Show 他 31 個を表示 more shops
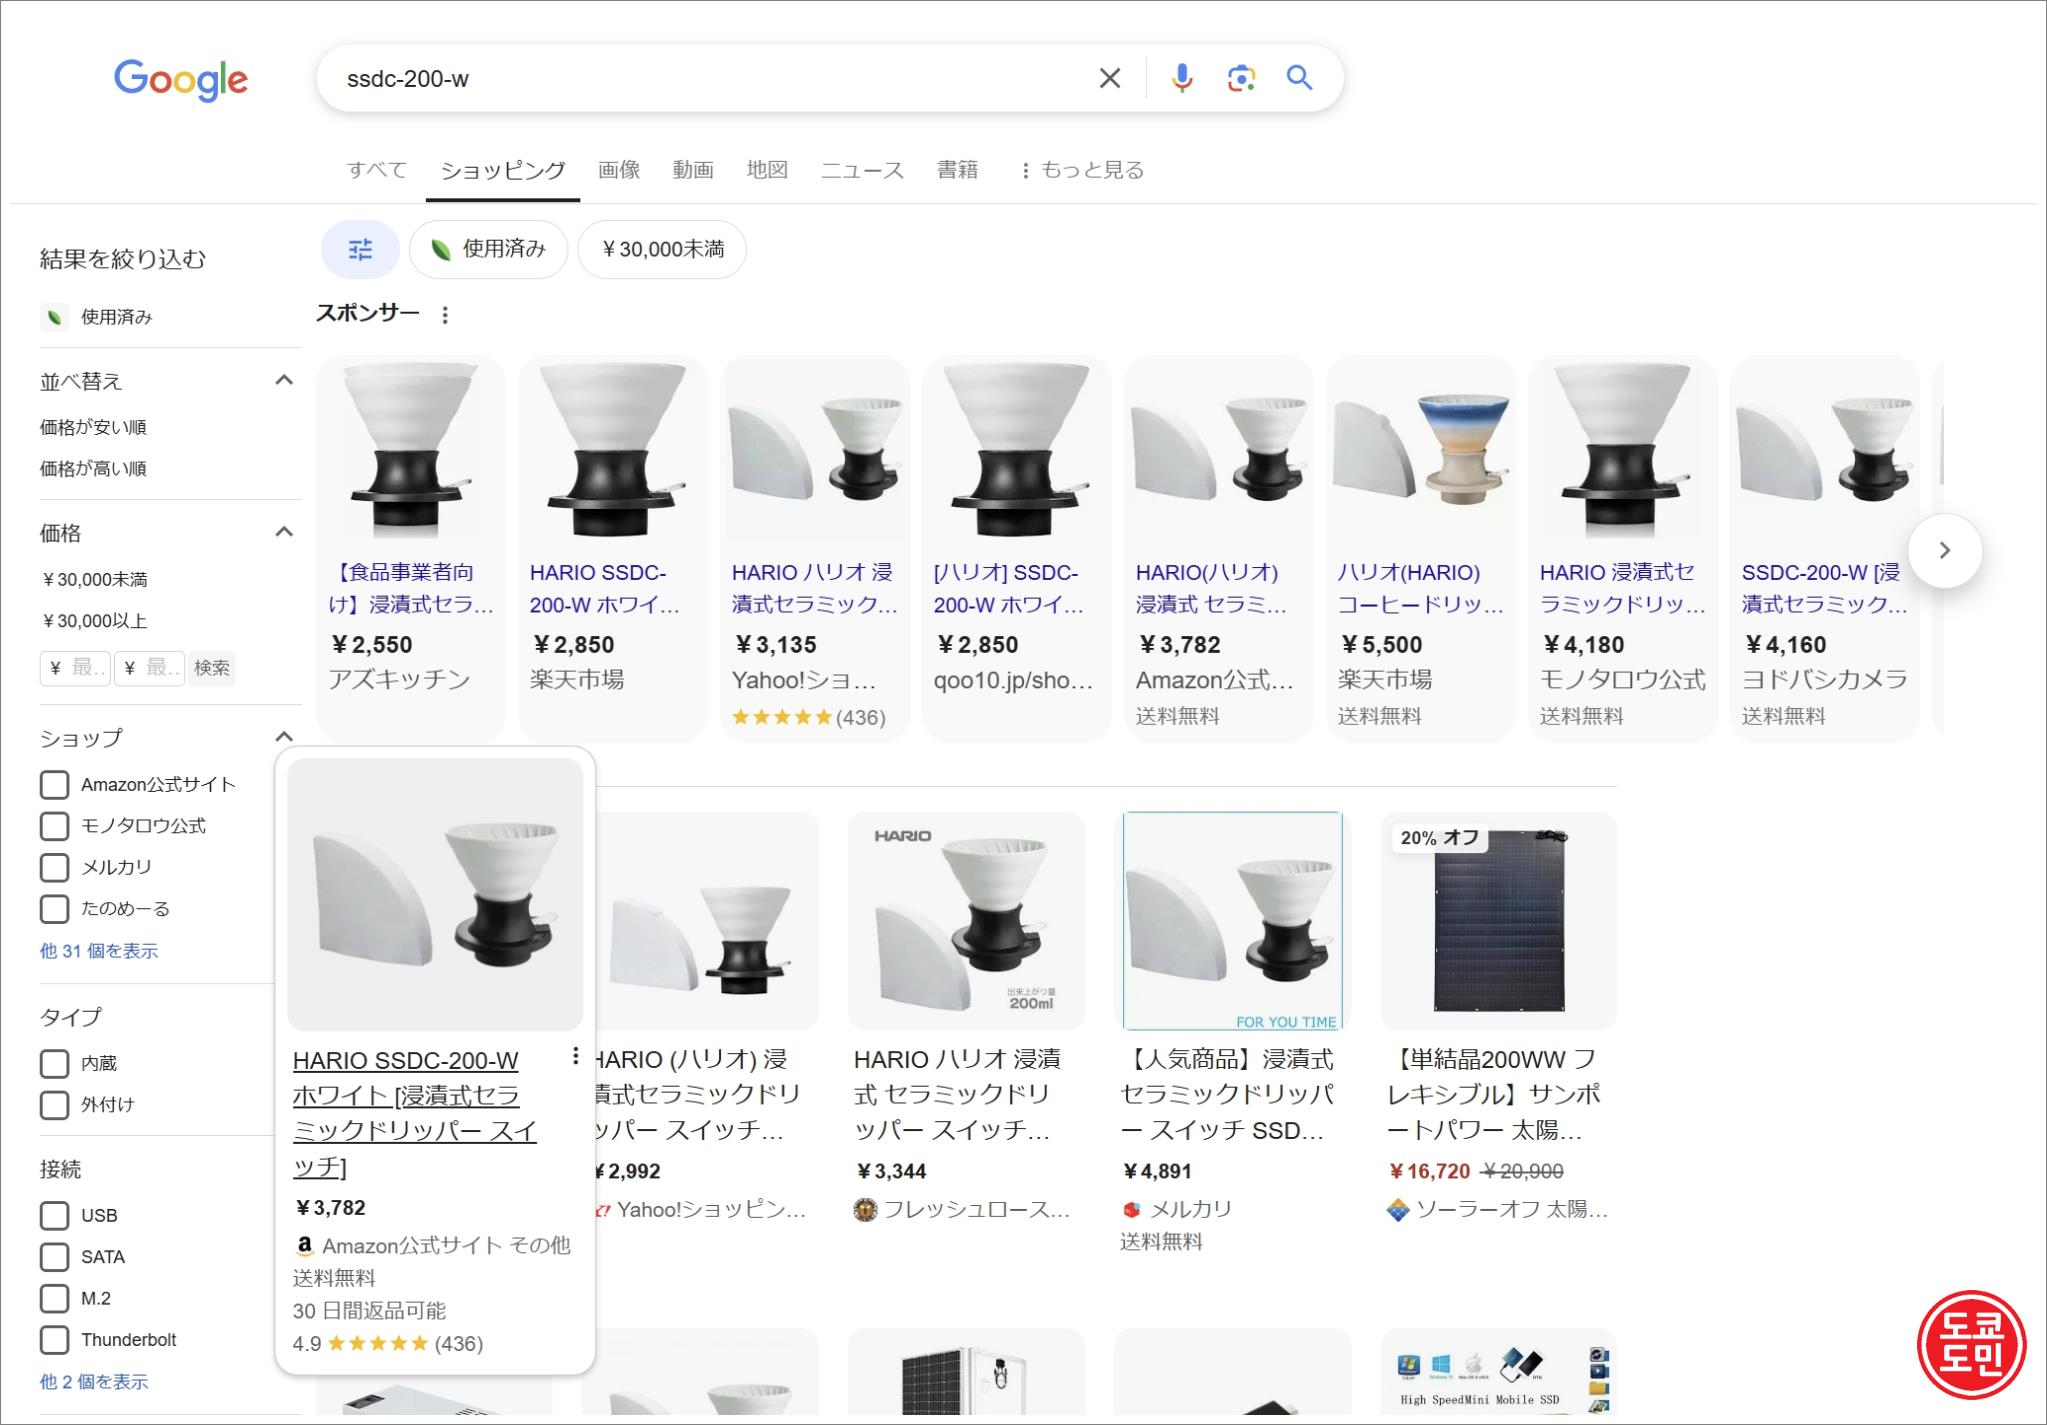Viewport: 2047px width, 1425px height. 99,951
